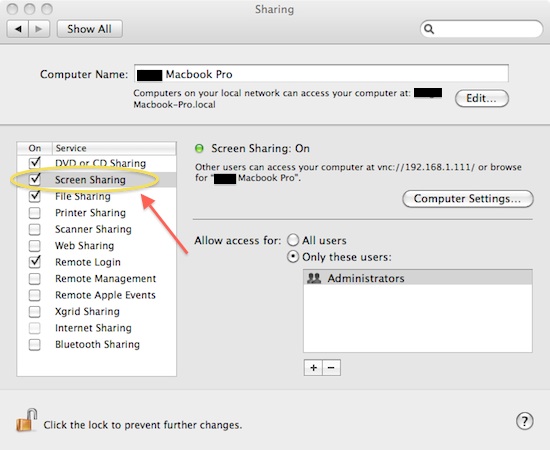Image resolution: width=550 pixels, height=450 pixels.
Task: Disable the Remote Login checkbox
Action: pos(35,262)
